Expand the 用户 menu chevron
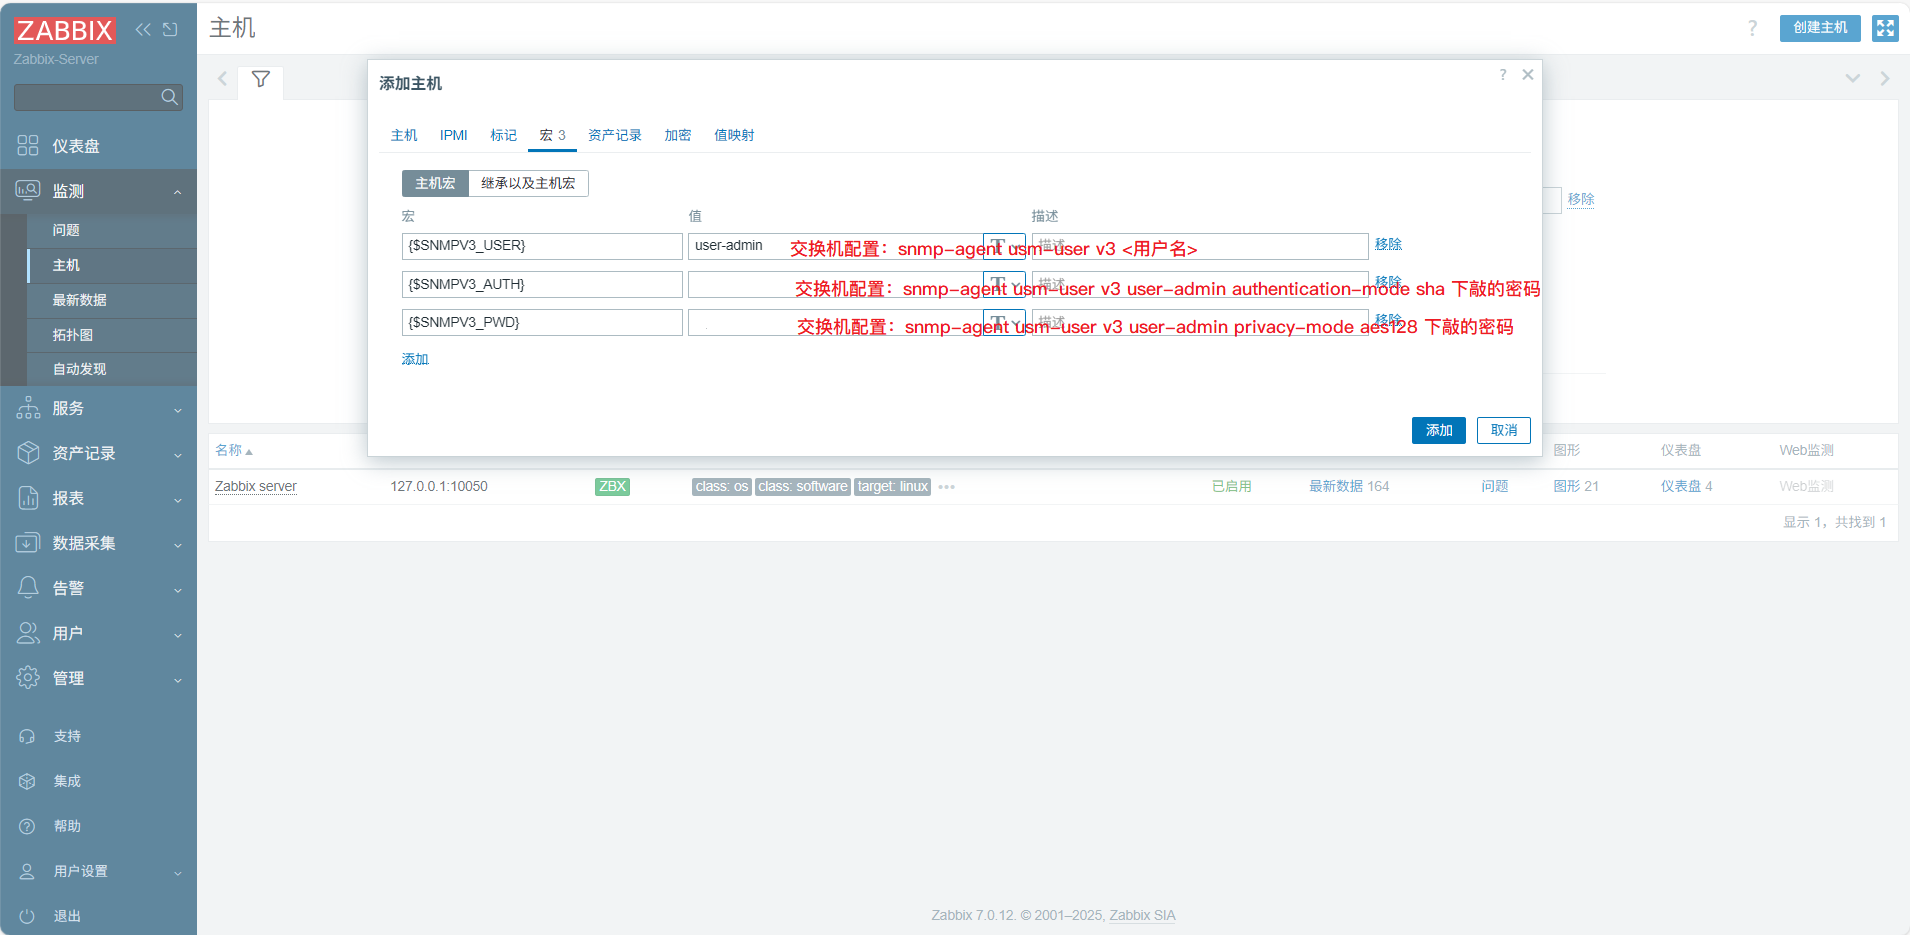The height and width of the screenshot is (935, 1910). (x=178, y=635)
